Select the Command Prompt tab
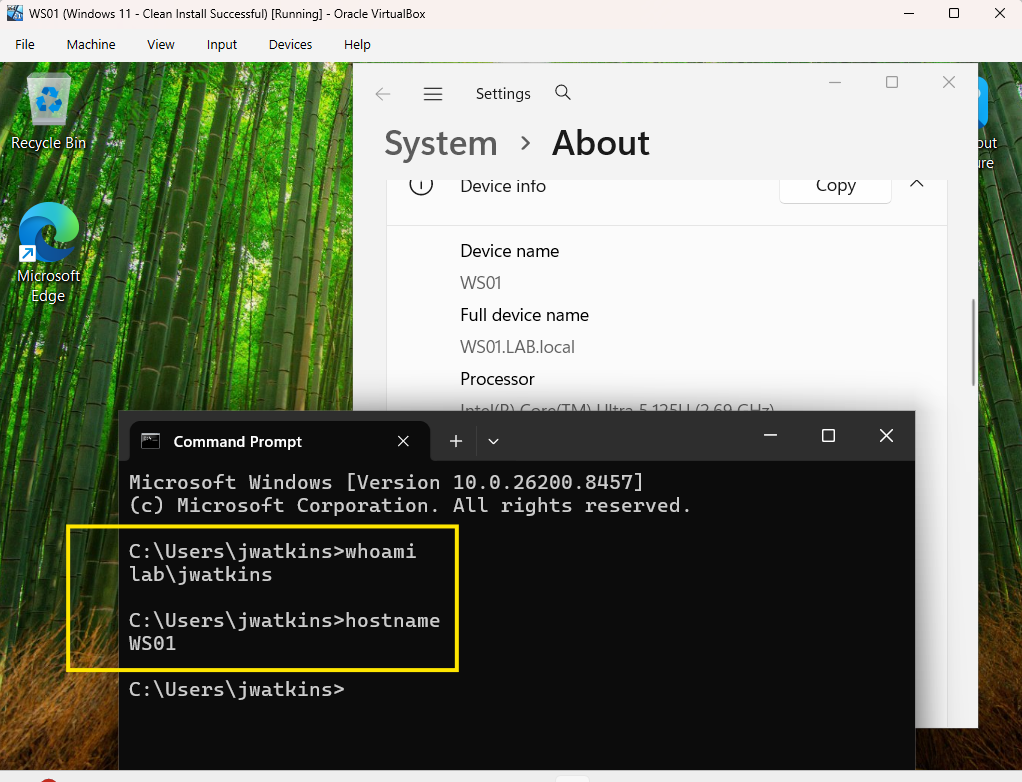1022x782 pixels. [280, 441]
